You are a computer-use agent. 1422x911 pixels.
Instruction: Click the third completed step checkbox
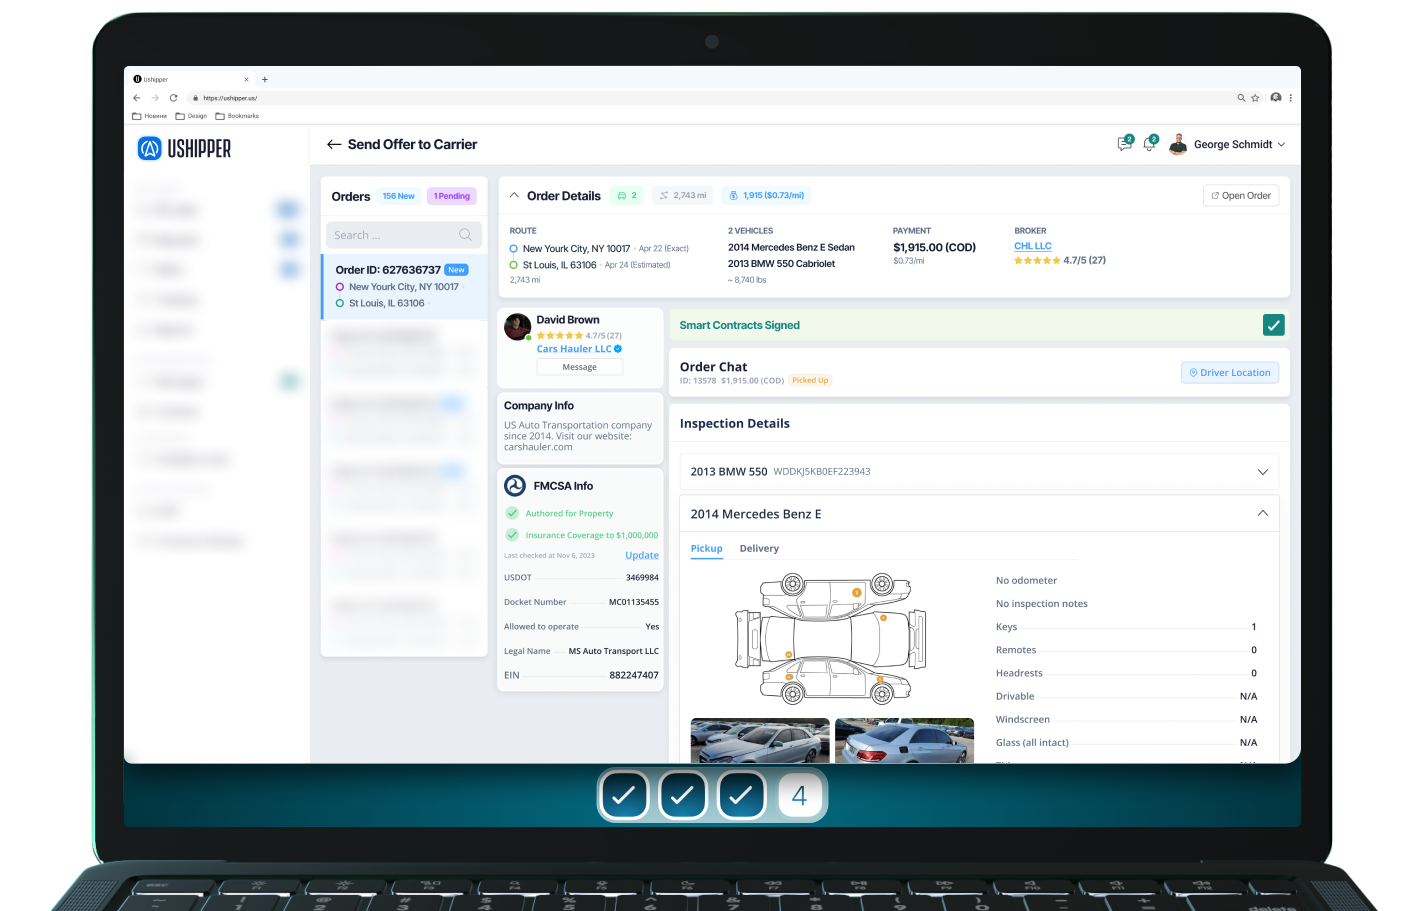coord(741,796)
